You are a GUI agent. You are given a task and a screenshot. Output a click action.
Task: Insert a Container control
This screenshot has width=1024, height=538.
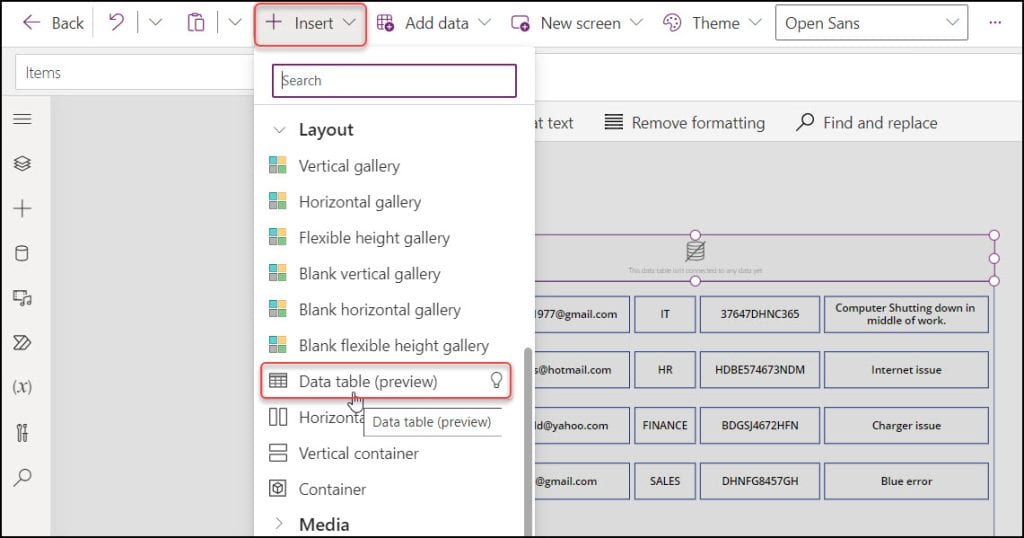(332, 489)
